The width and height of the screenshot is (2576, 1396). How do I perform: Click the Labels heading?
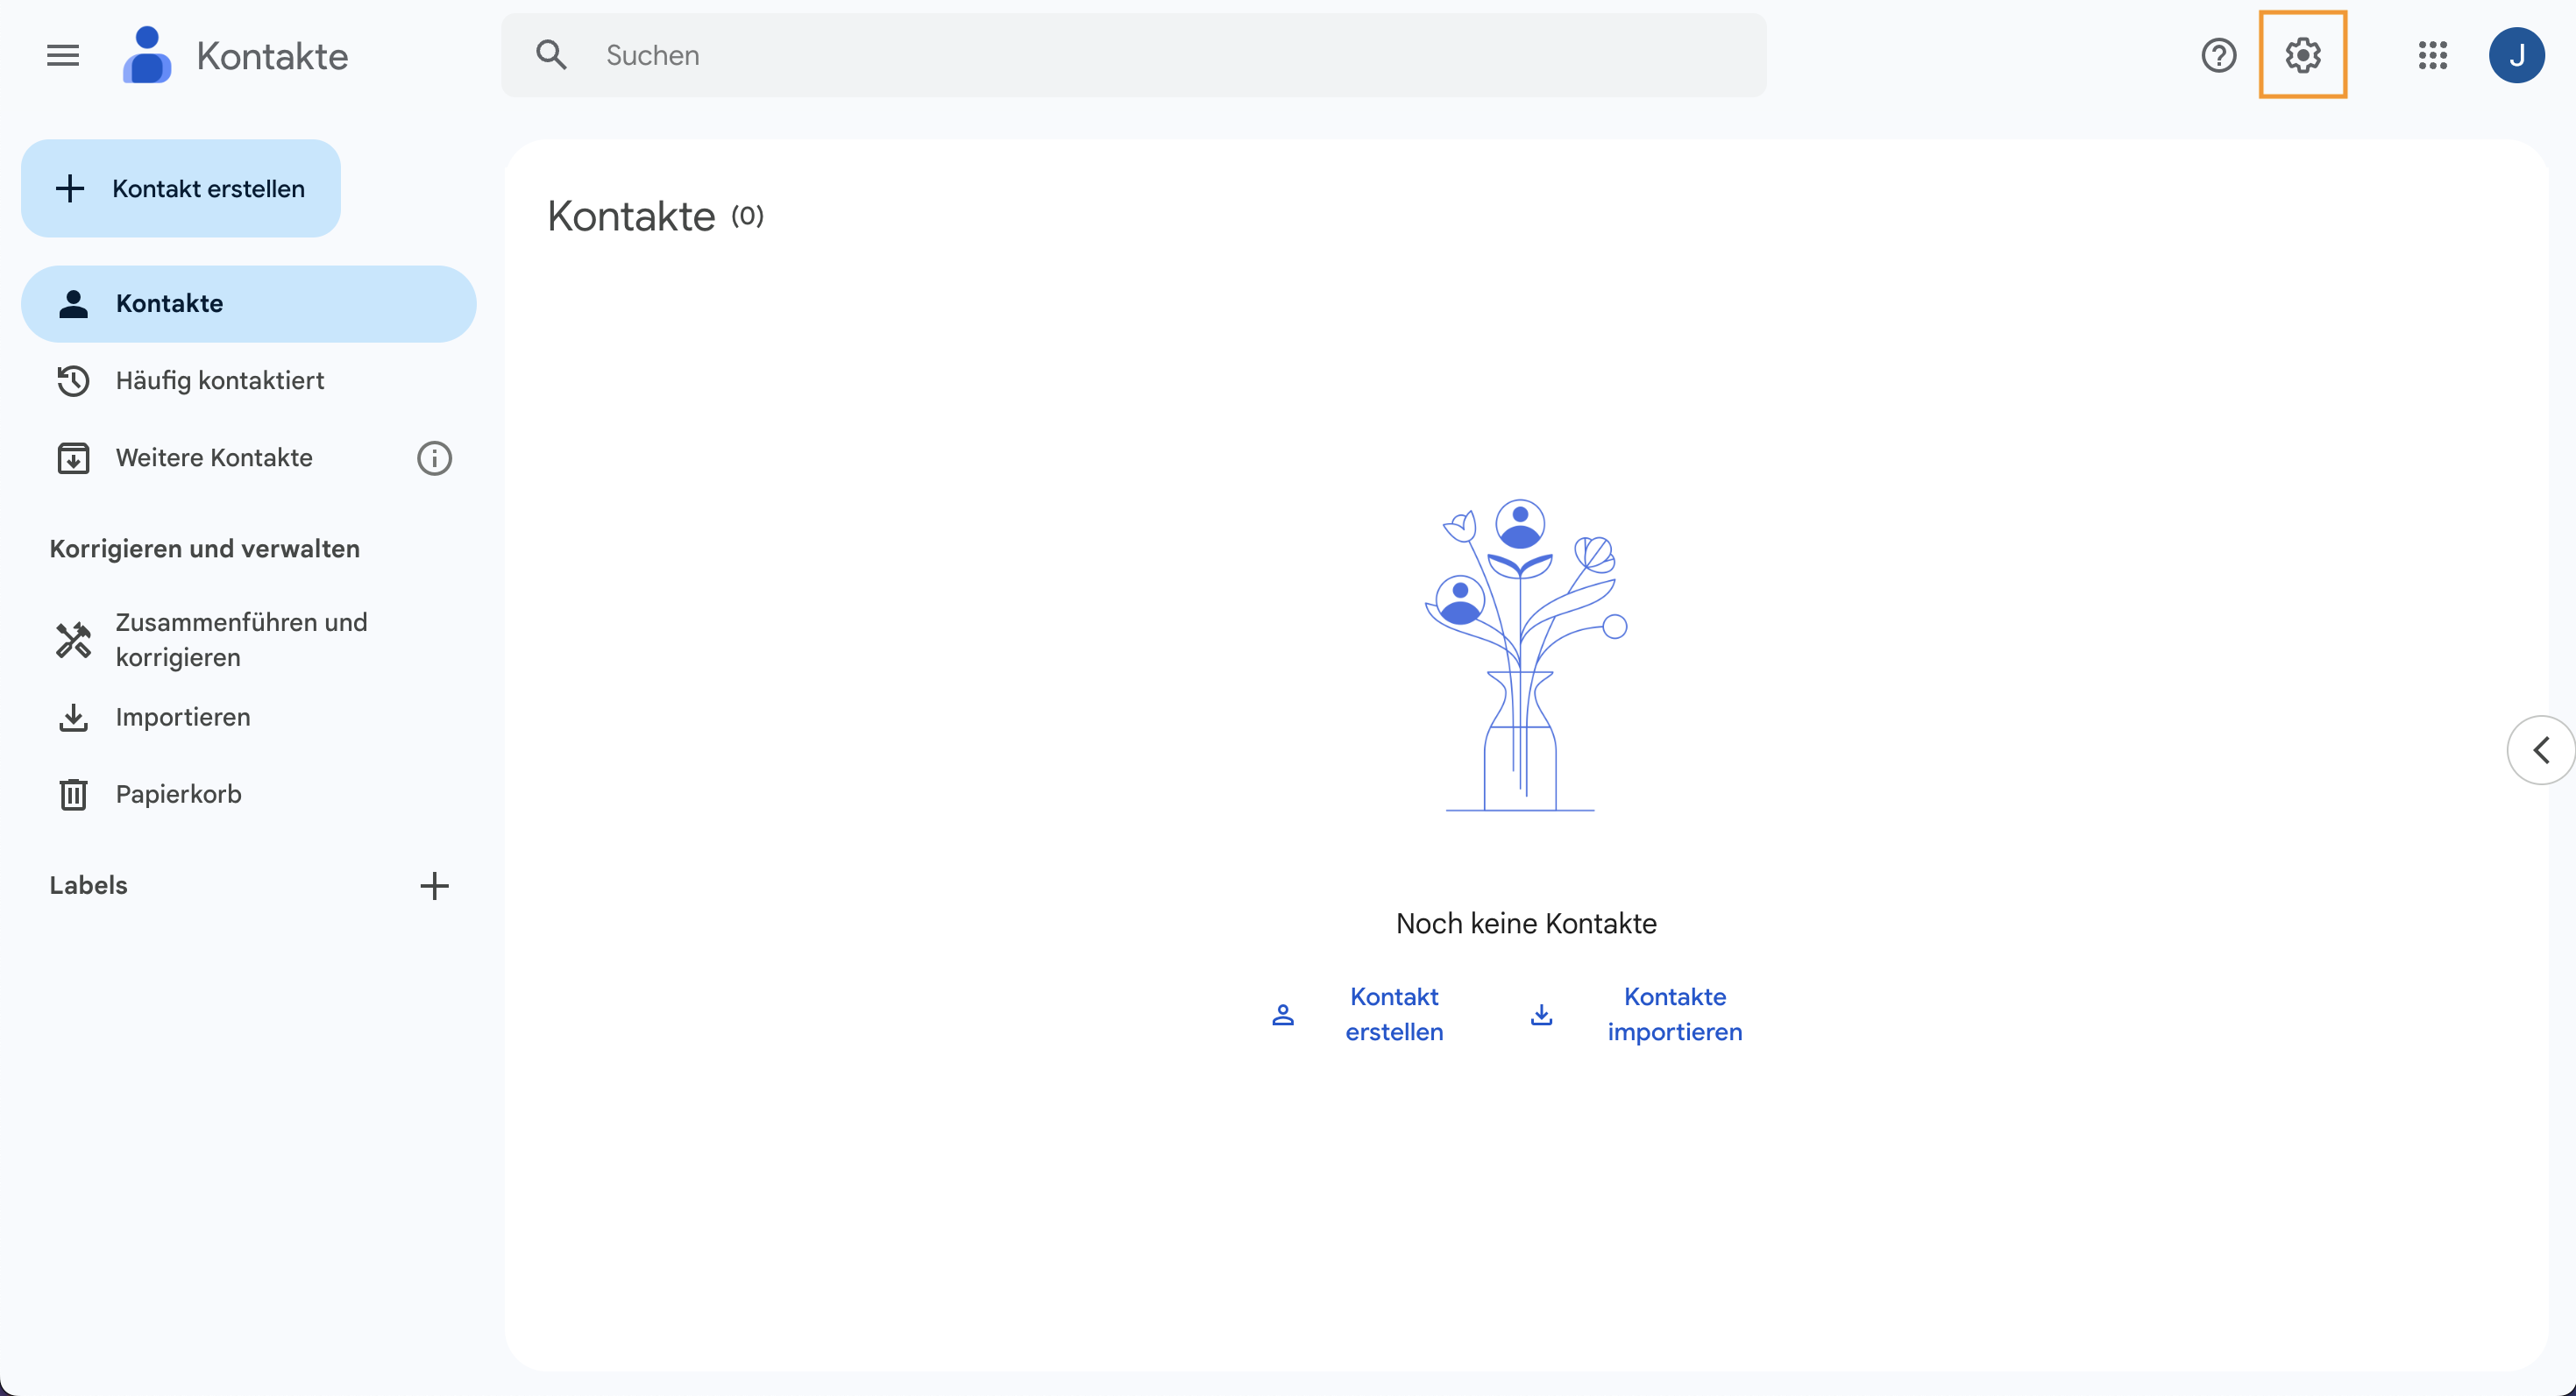click(x=88, y=885)
